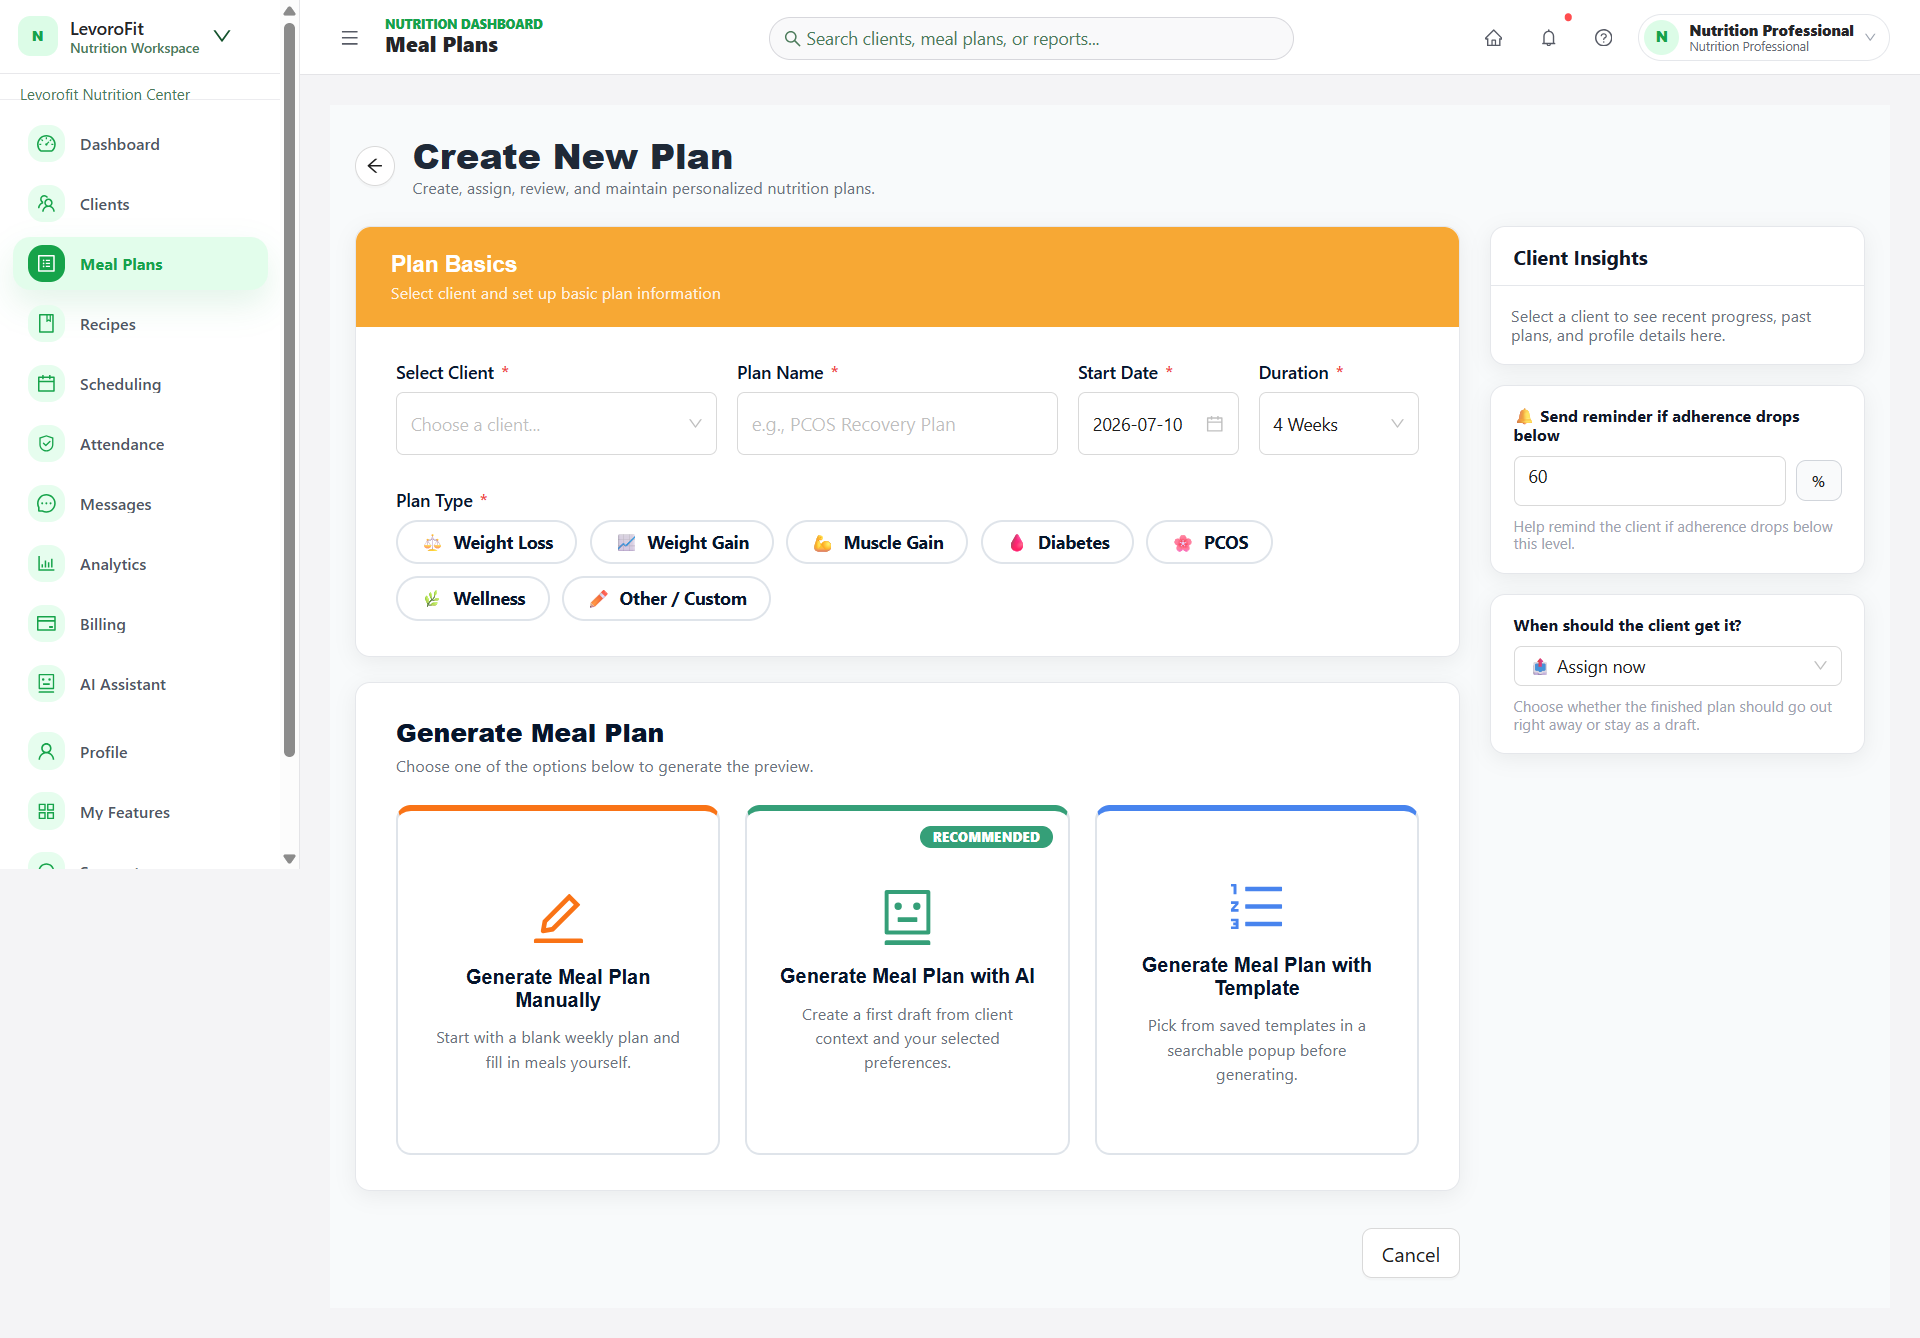Click the Client Insights heading
The width and height of the screenshot is (1920, 1338).
tap(1580, 258)
